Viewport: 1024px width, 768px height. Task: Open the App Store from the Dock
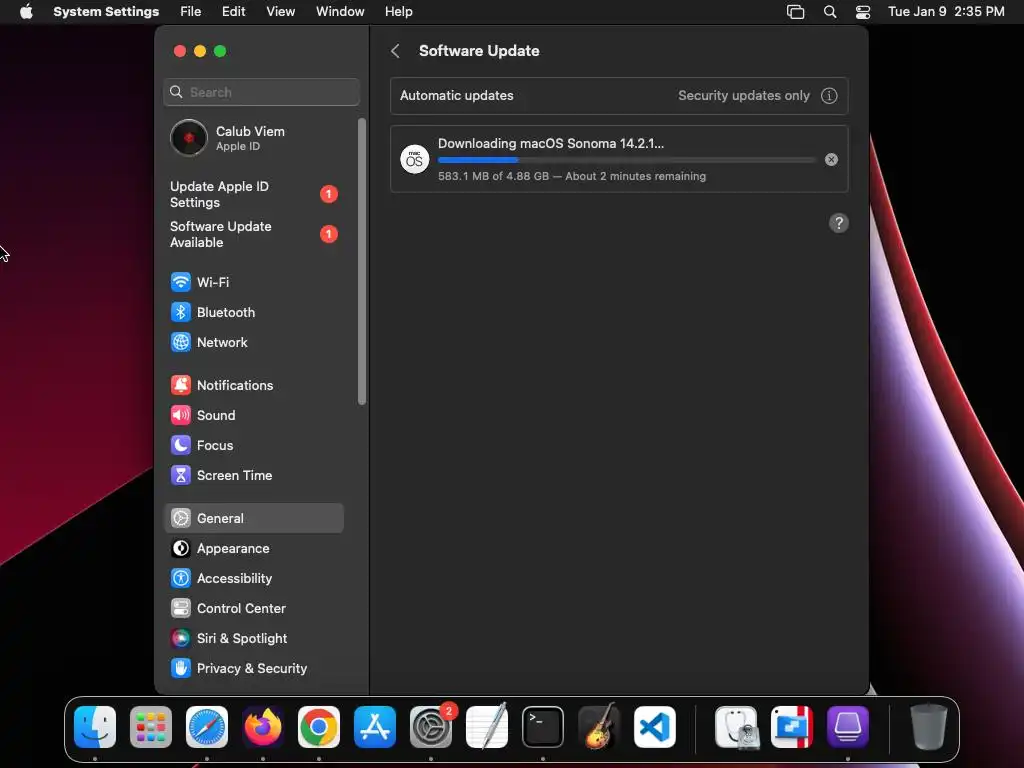click(x=375, y=727)
